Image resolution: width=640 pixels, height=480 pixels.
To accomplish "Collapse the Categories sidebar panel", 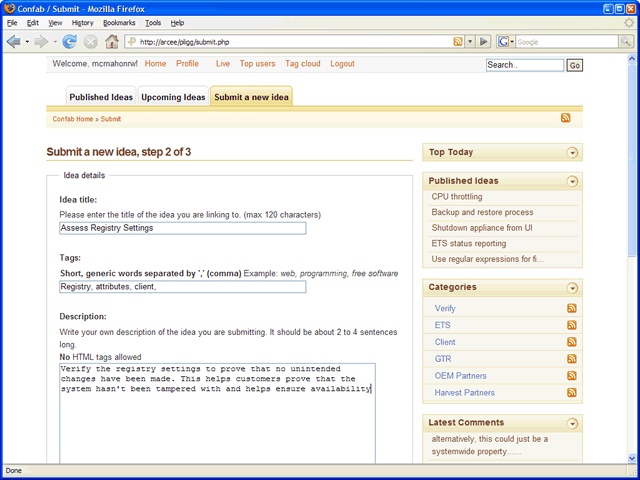I will point(572,288).
